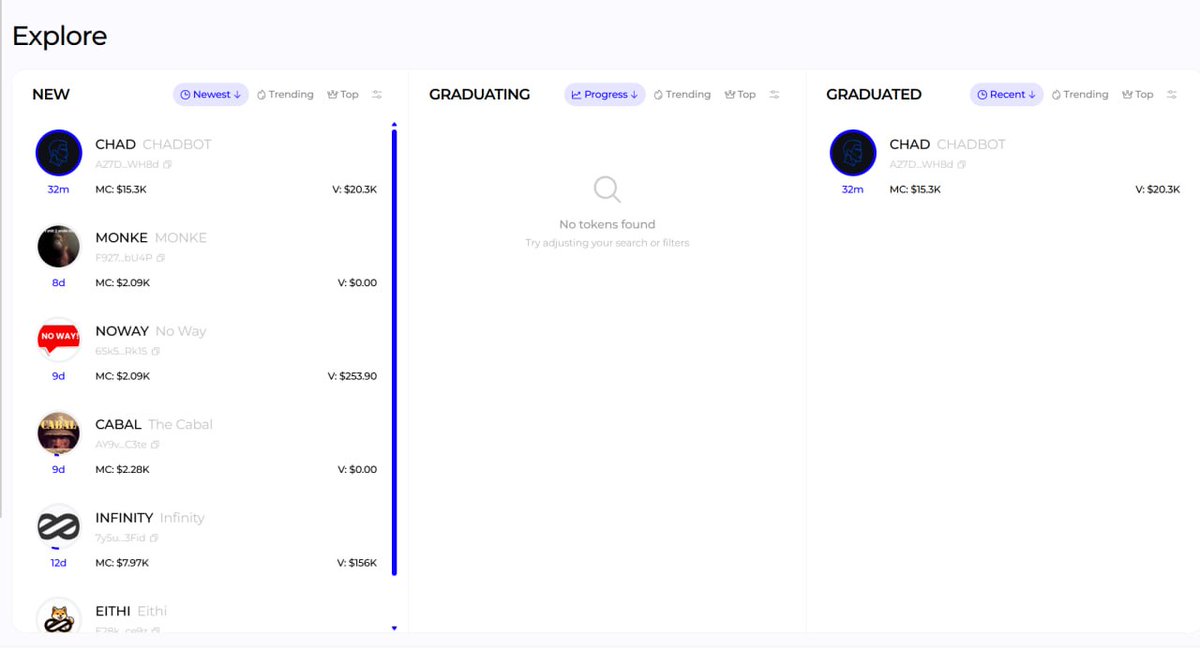Copy CHAD address in GRADUATED column
The image size is (1200, 653).
pos(962,164)
